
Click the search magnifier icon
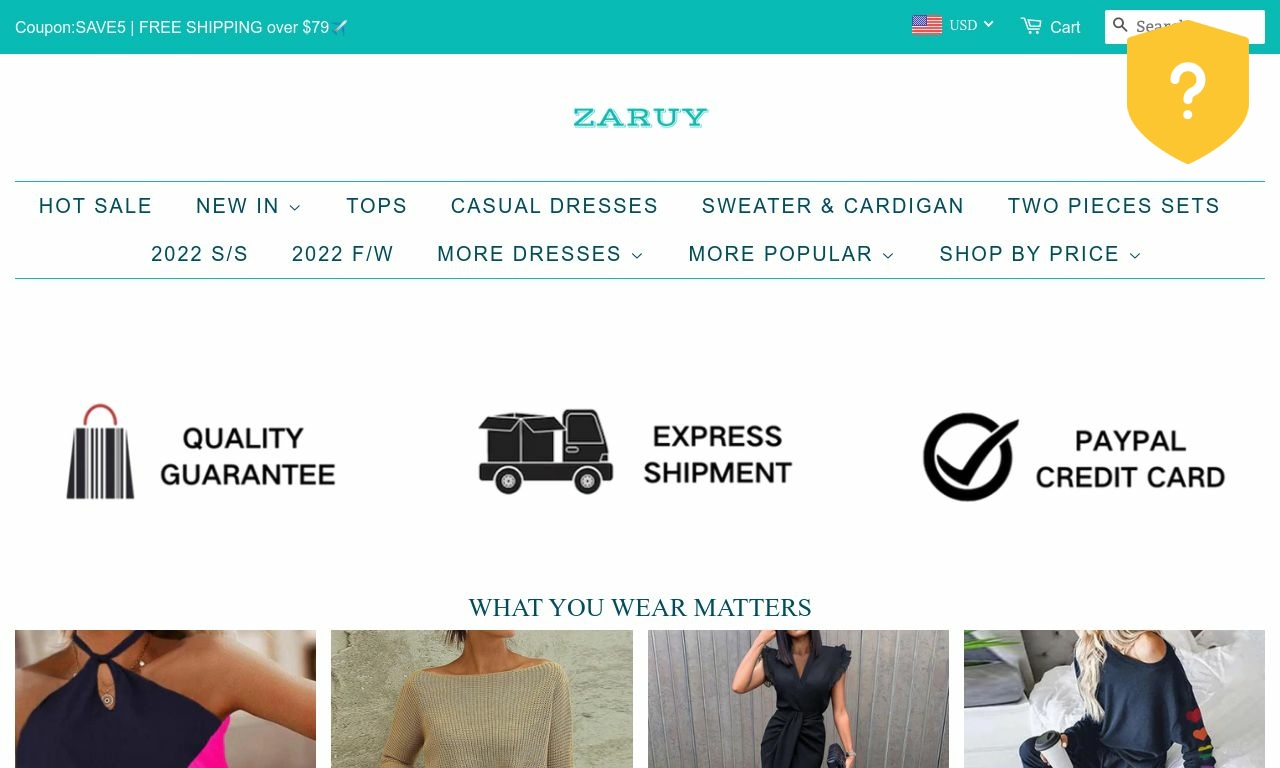click(1120, 25)
